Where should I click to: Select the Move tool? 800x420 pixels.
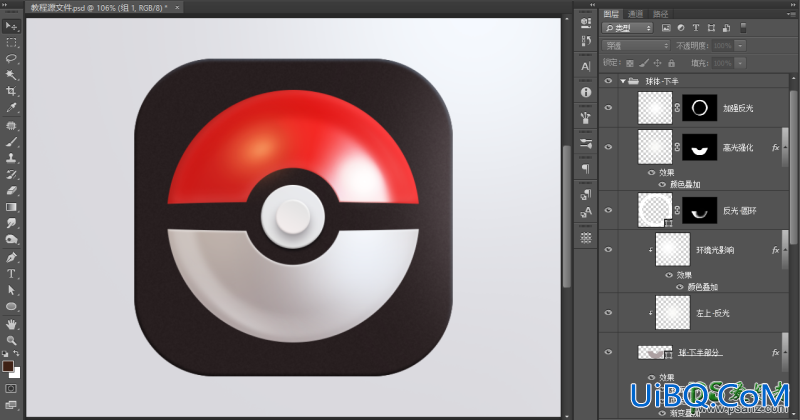pos(11,26)
